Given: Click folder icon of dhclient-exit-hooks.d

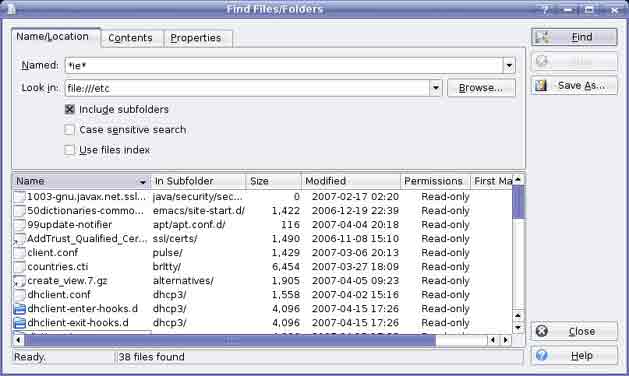Looking at the screenshot, I should (20, 323).
